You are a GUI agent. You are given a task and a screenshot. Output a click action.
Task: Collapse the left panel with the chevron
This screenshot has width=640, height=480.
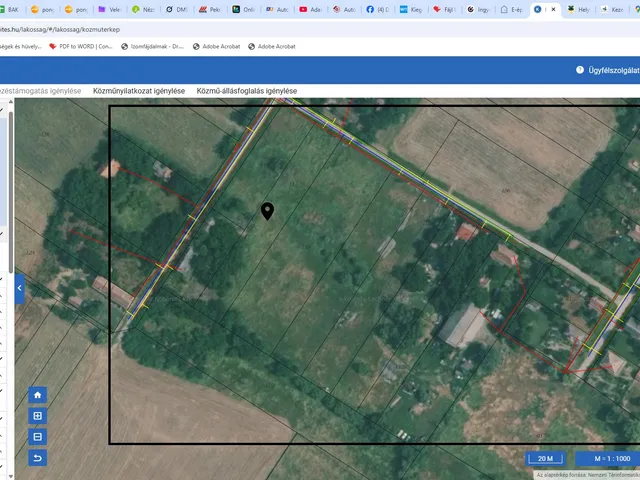(x=19, y=288)
